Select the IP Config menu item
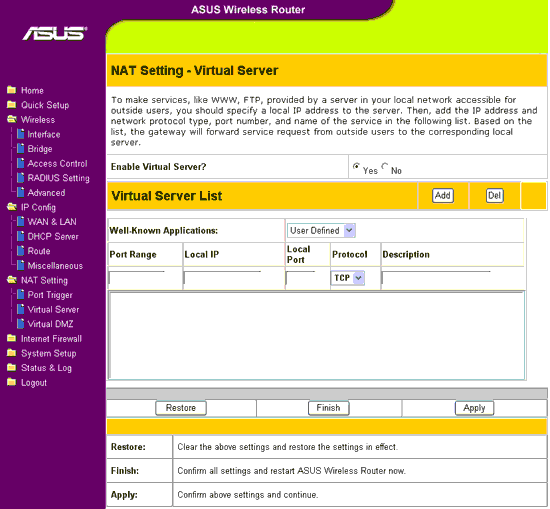The height and width of the screenshot is (509, 550). point(38,208)
